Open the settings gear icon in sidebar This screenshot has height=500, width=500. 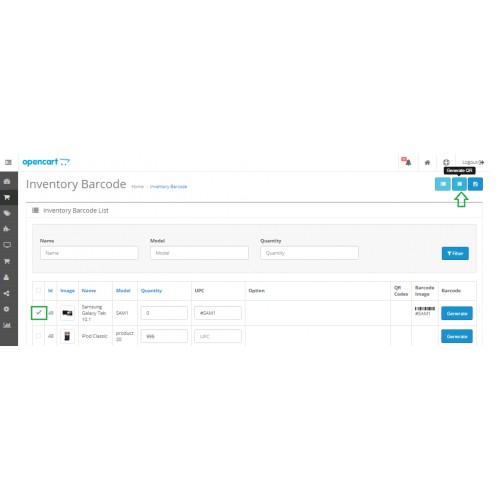click(x=6, y=309)
